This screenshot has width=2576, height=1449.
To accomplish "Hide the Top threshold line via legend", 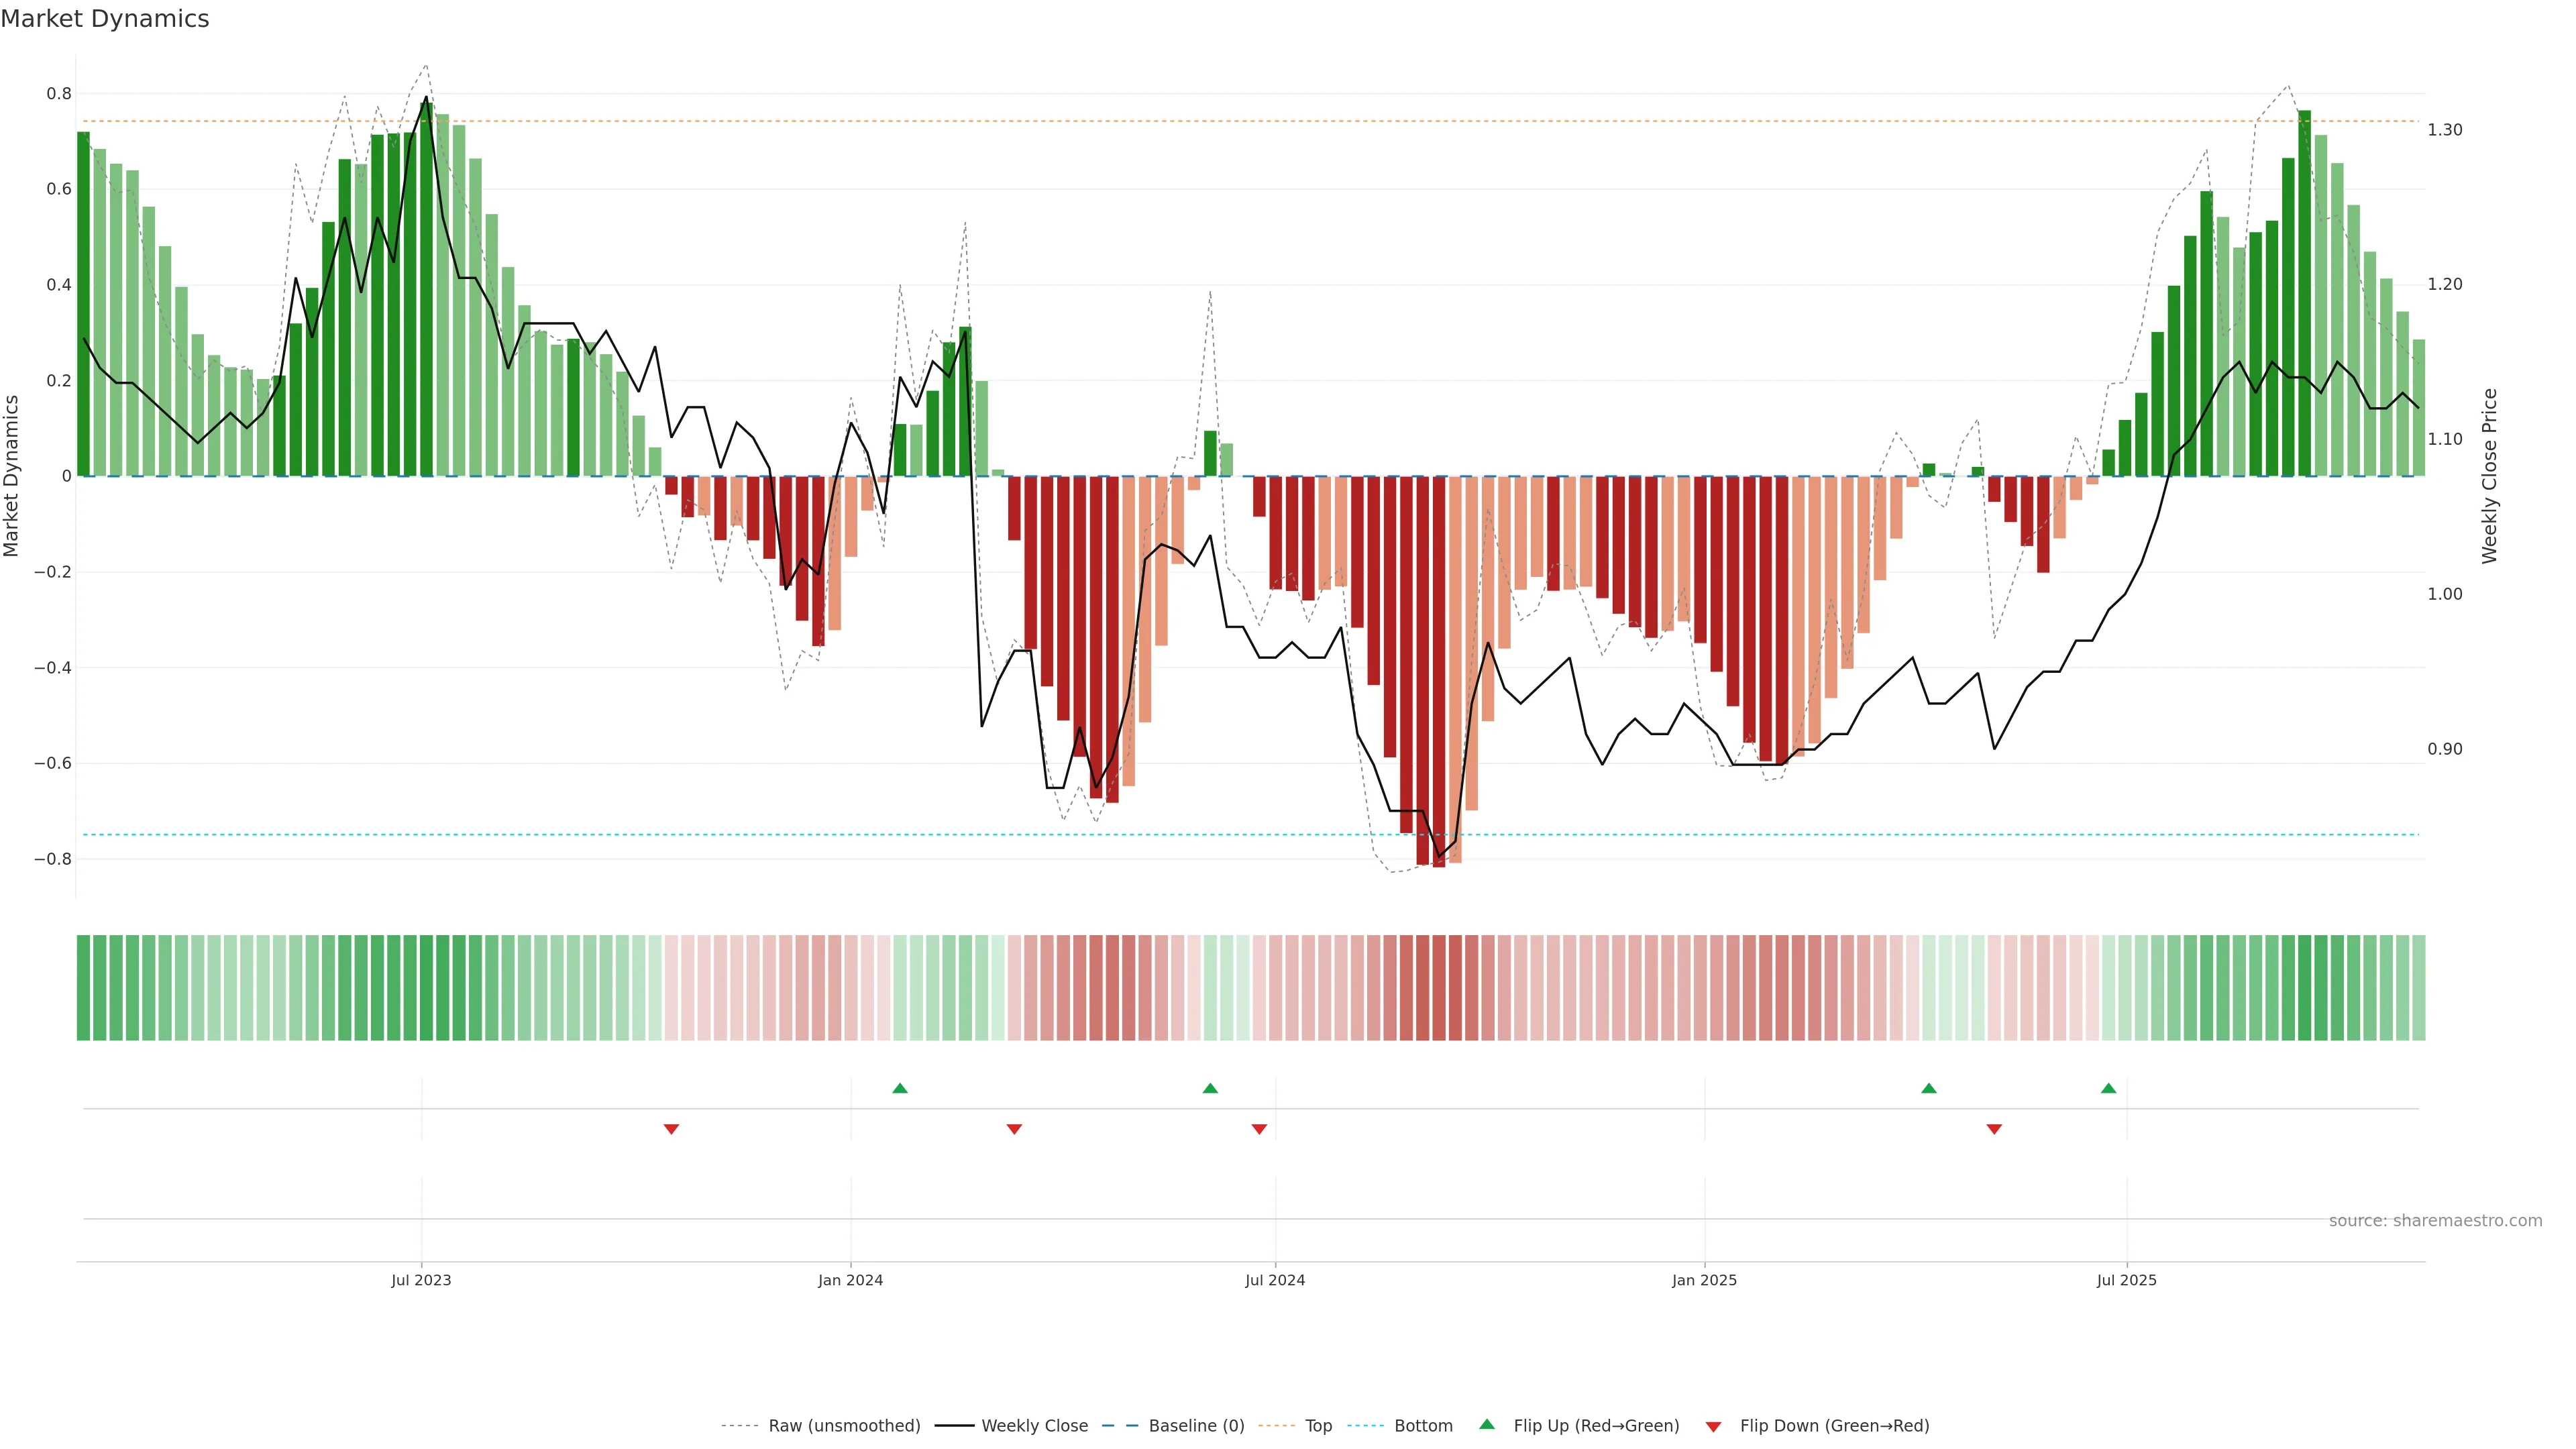I will pos(1318,1426).
